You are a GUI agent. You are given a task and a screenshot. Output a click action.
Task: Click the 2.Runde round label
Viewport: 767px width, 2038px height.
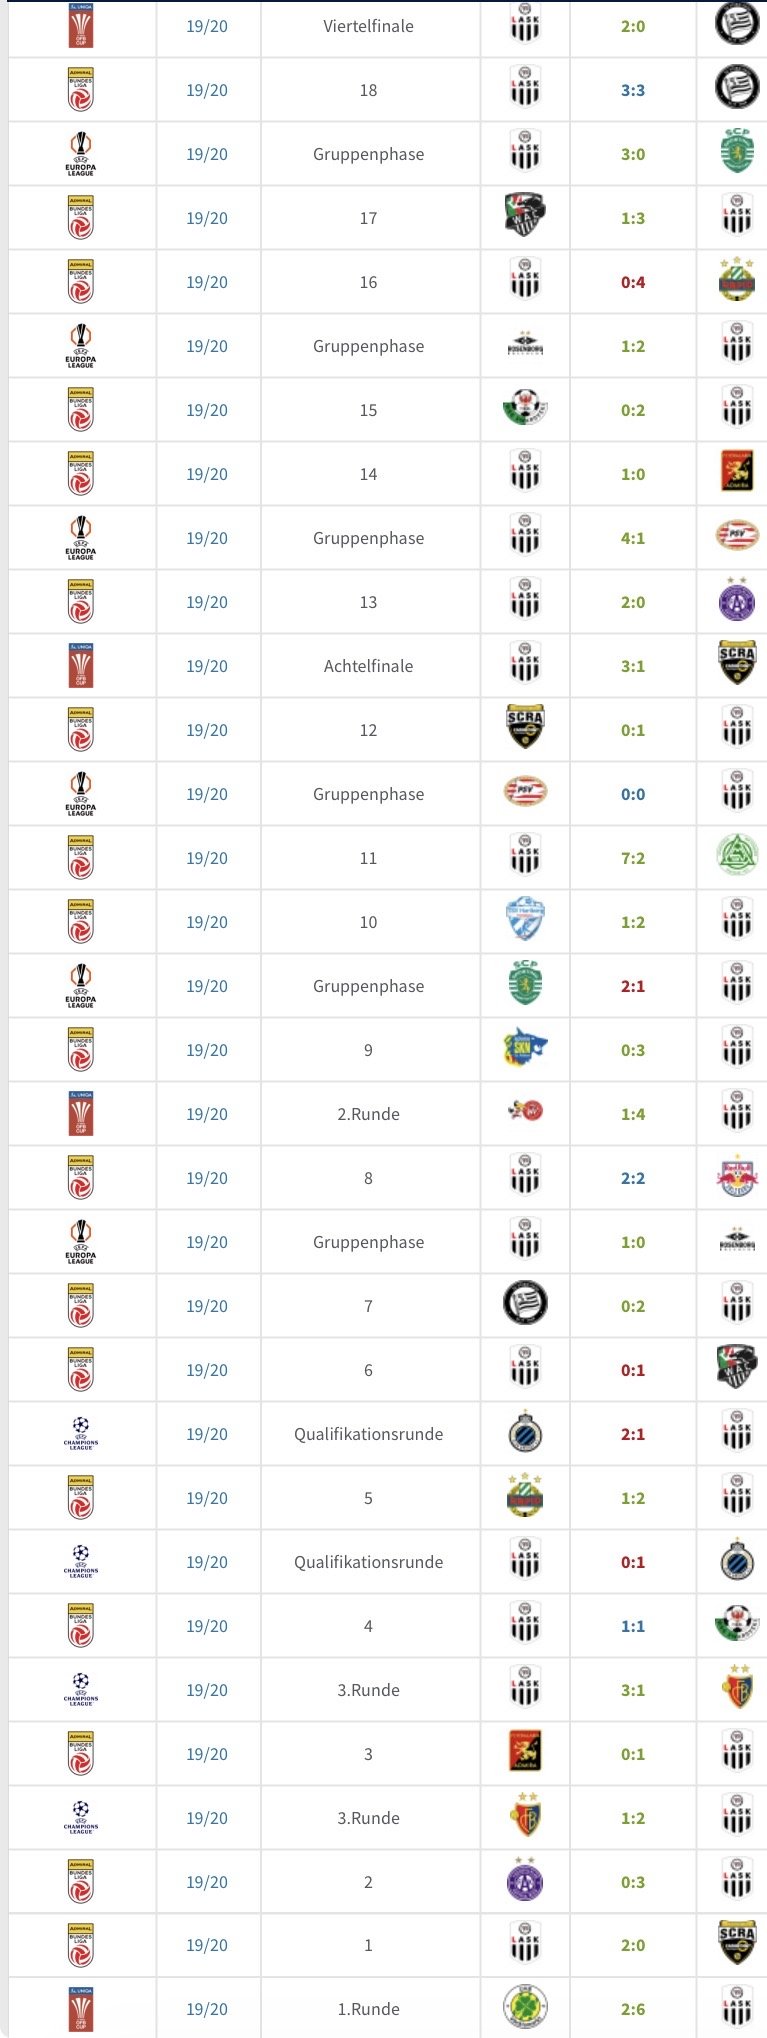[368, 1114]
